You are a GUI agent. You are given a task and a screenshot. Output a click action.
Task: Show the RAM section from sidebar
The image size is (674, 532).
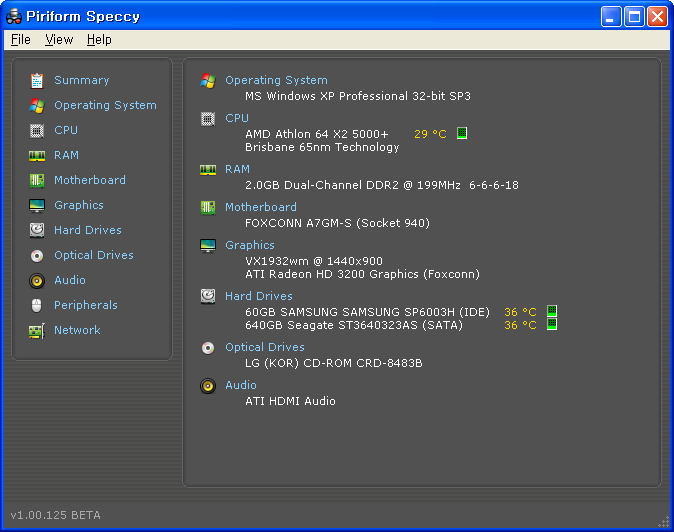(66, 155)
